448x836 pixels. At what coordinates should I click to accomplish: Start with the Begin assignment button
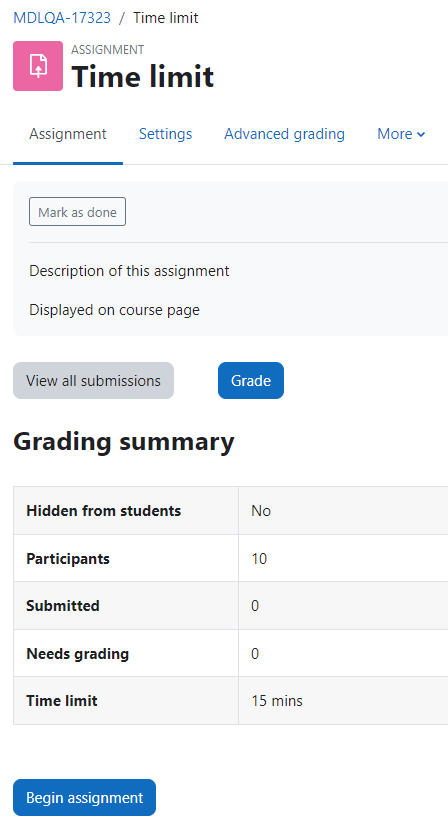point(84,798)
